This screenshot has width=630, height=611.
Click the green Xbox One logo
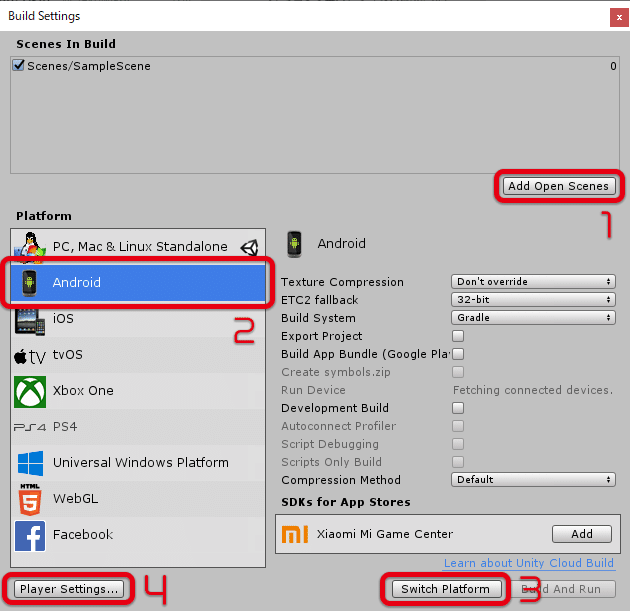pyautogui.click(x=30, y=392)
